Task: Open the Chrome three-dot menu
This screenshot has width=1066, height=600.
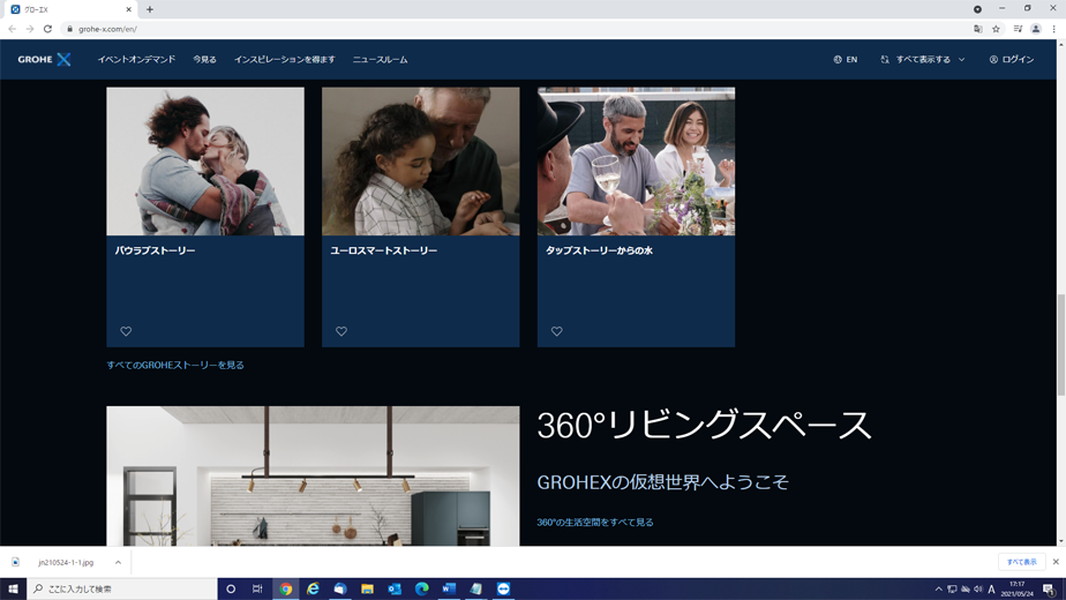Action: tap(1054, 29)
